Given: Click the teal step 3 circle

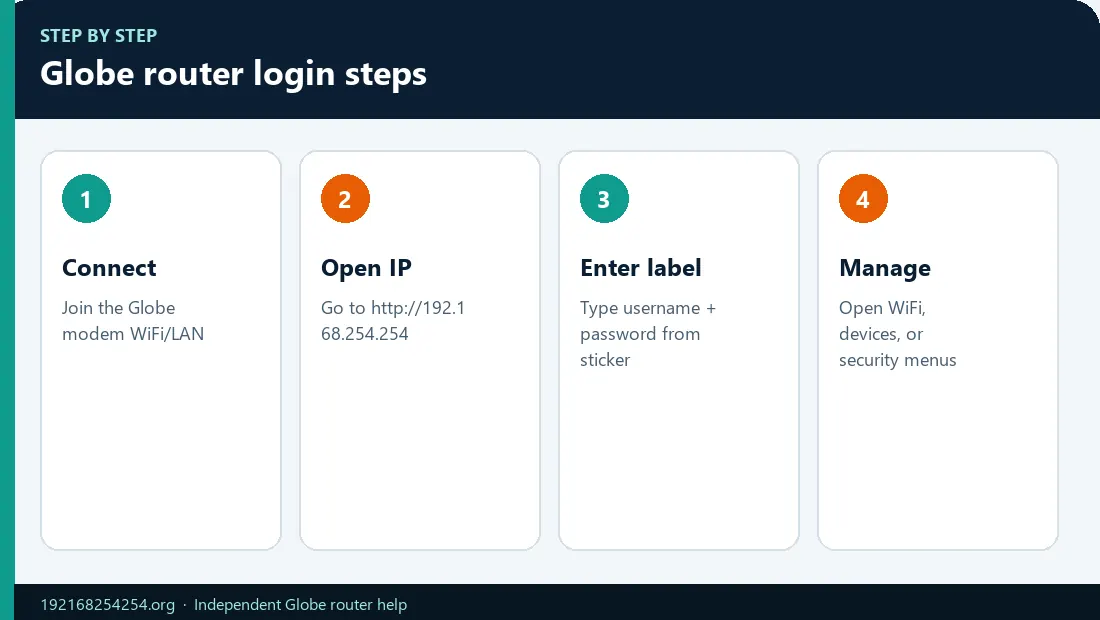Looking at the screenshot, I should tap(604, 198).
